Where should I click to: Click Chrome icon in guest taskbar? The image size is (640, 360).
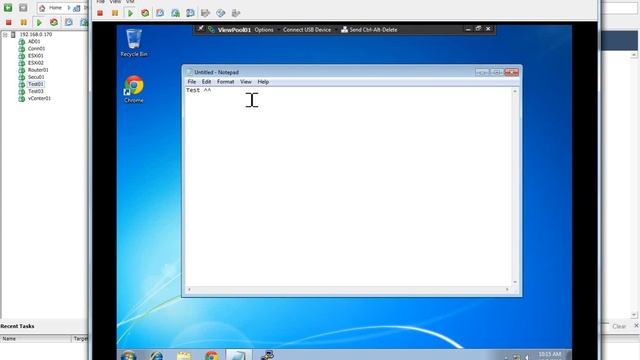tap(211, 356)
